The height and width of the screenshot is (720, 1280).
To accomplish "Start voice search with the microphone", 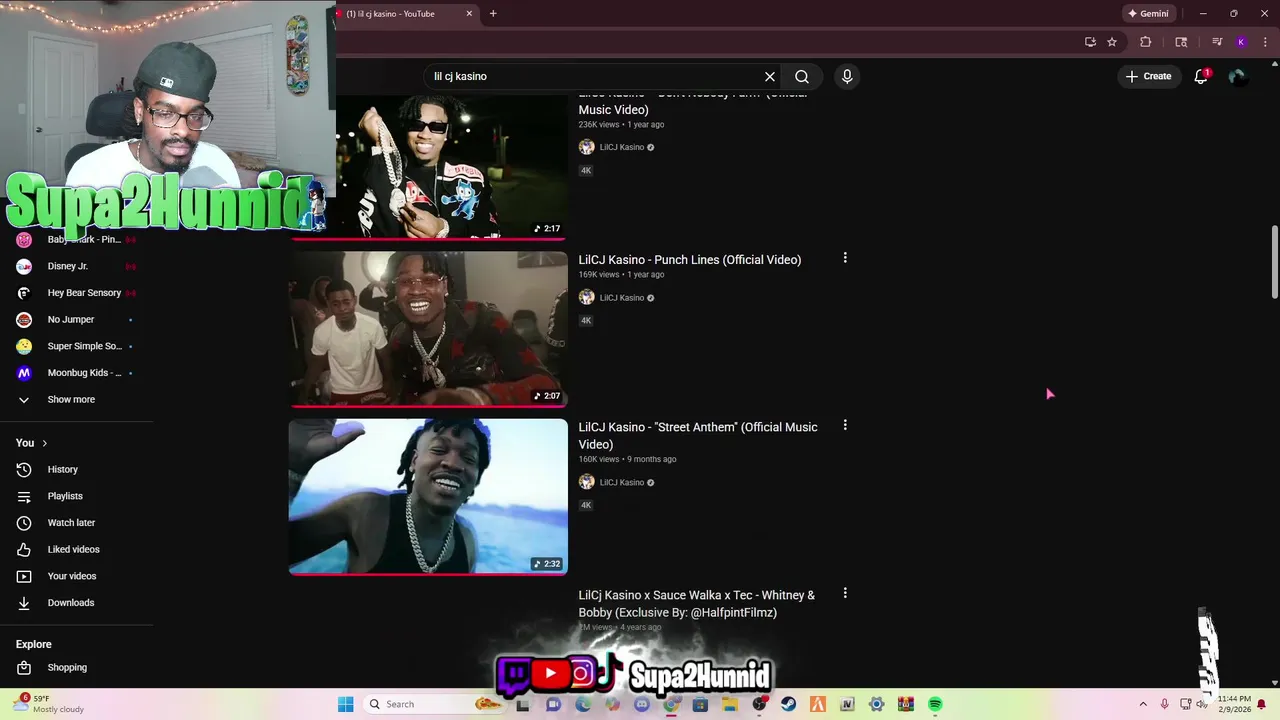I will pos(847,76).
